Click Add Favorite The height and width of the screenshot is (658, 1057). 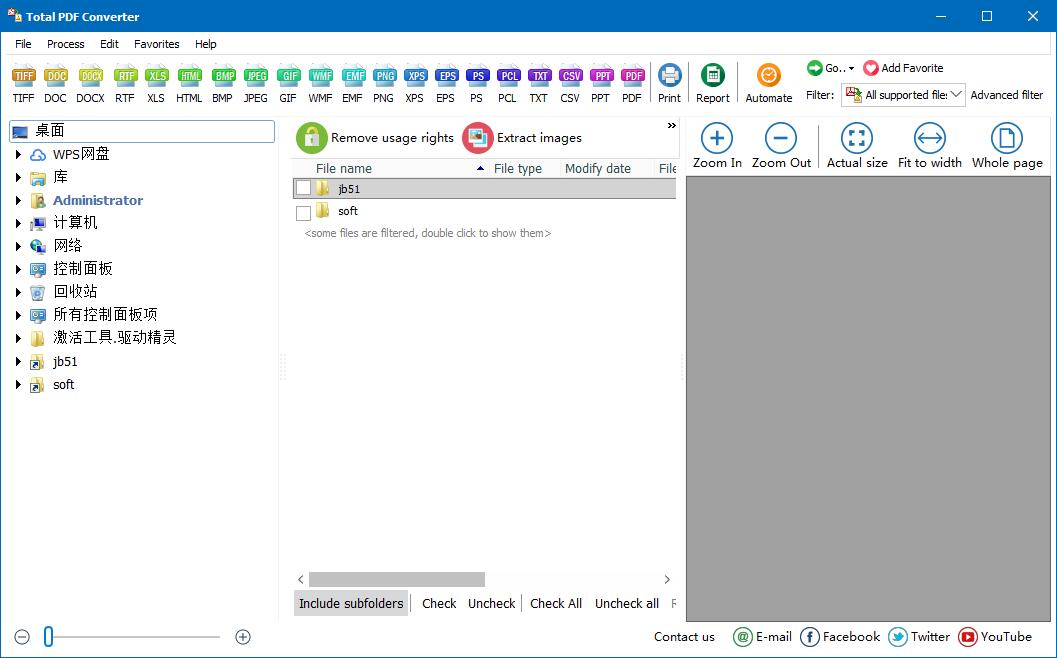tap(903, 68)
